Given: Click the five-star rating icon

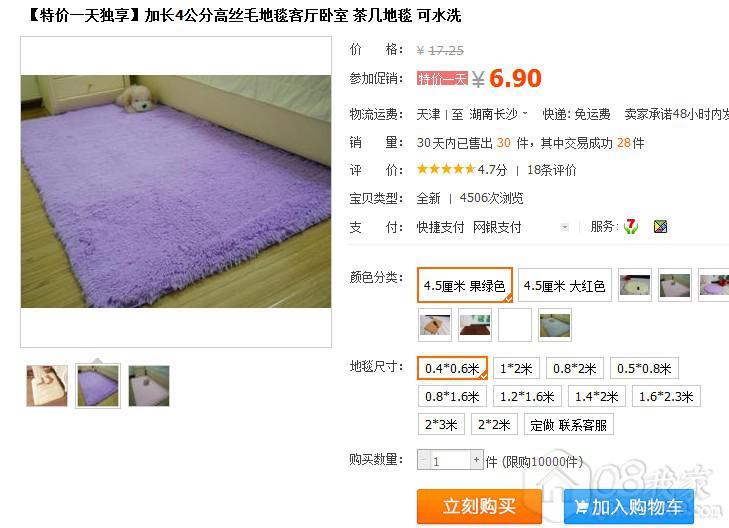Looking at the screenshot, I should [446, 169].
